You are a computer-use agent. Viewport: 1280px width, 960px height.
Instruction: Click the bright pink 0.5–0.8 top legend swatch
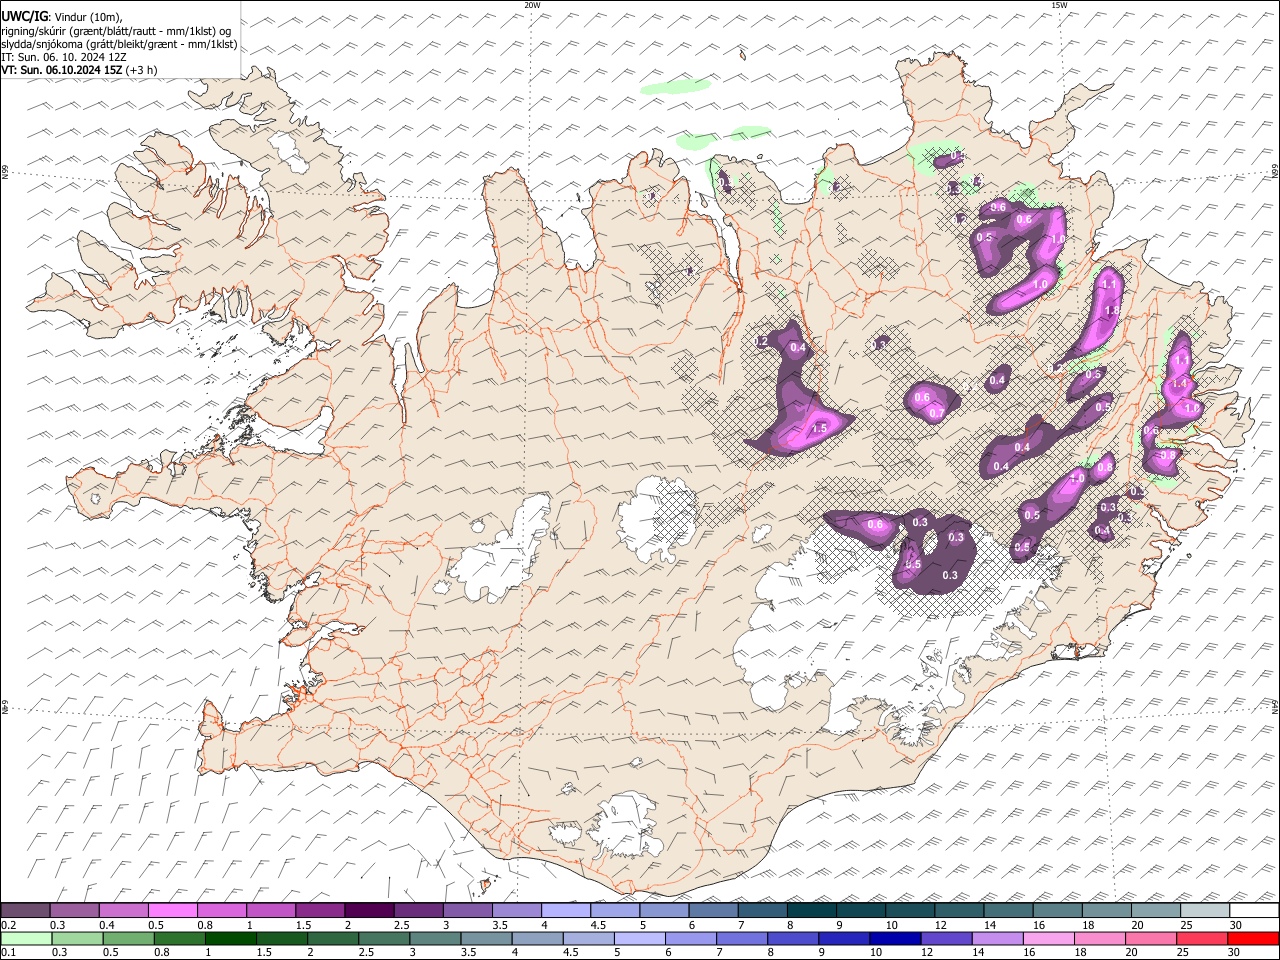[172, 910]
